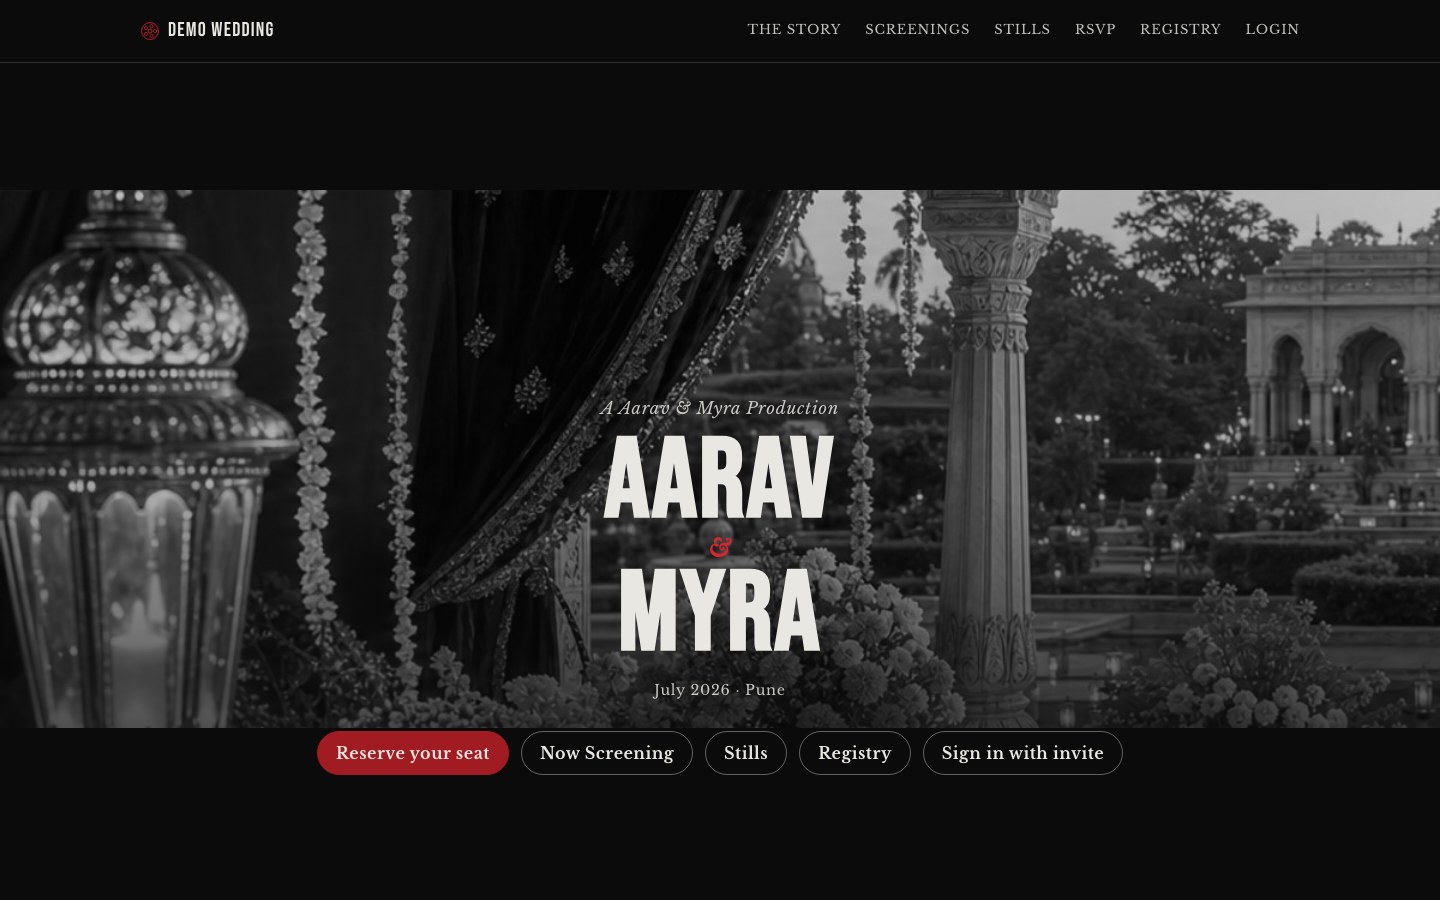Click the 'A Aarav & Myra Production' tagline
This screenshot has height=900, width=1440.
click(x=719, y=407)
